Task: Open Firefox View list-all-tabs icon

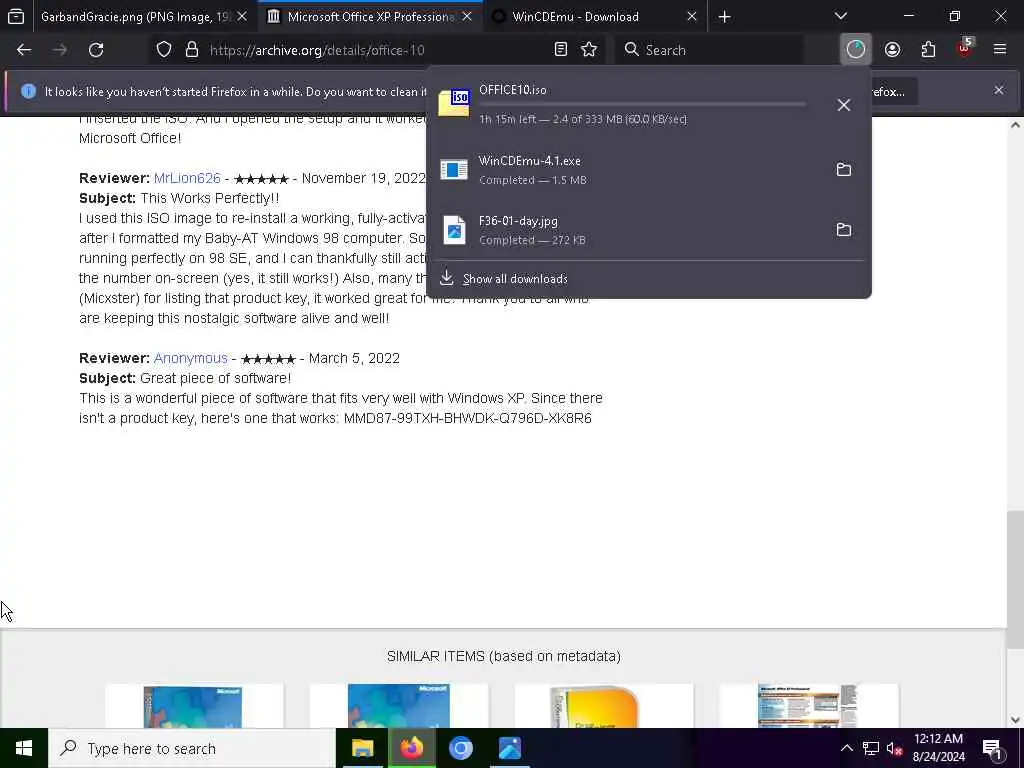Action: 16,16
